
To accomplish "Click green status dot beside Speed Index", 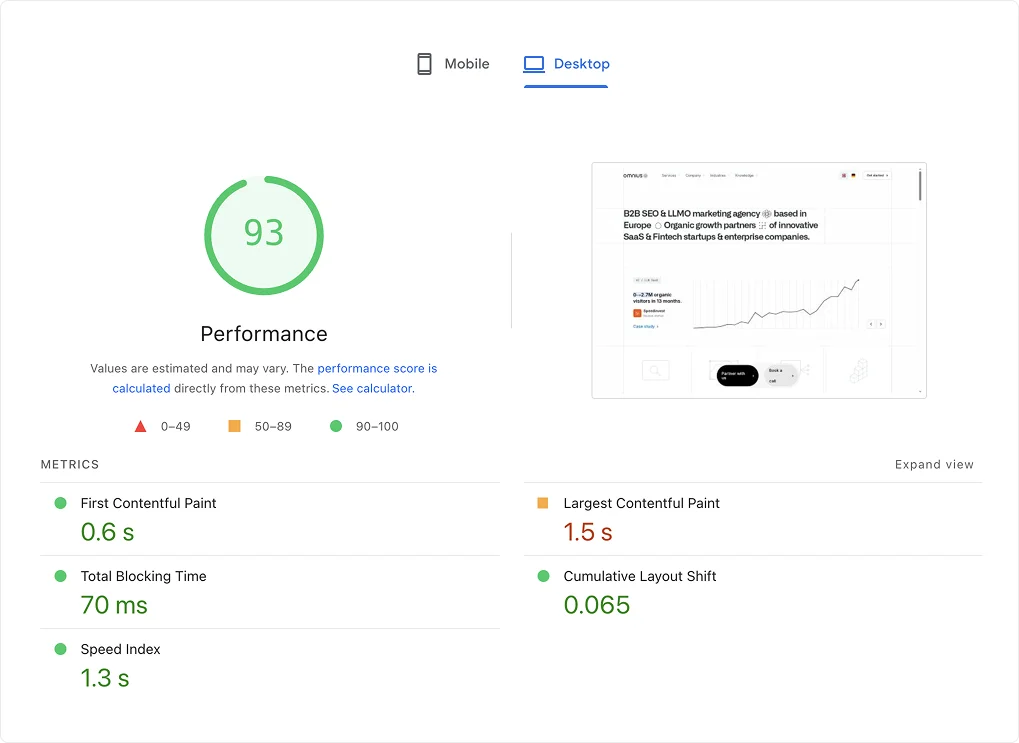I will click(x=60, y=649).
